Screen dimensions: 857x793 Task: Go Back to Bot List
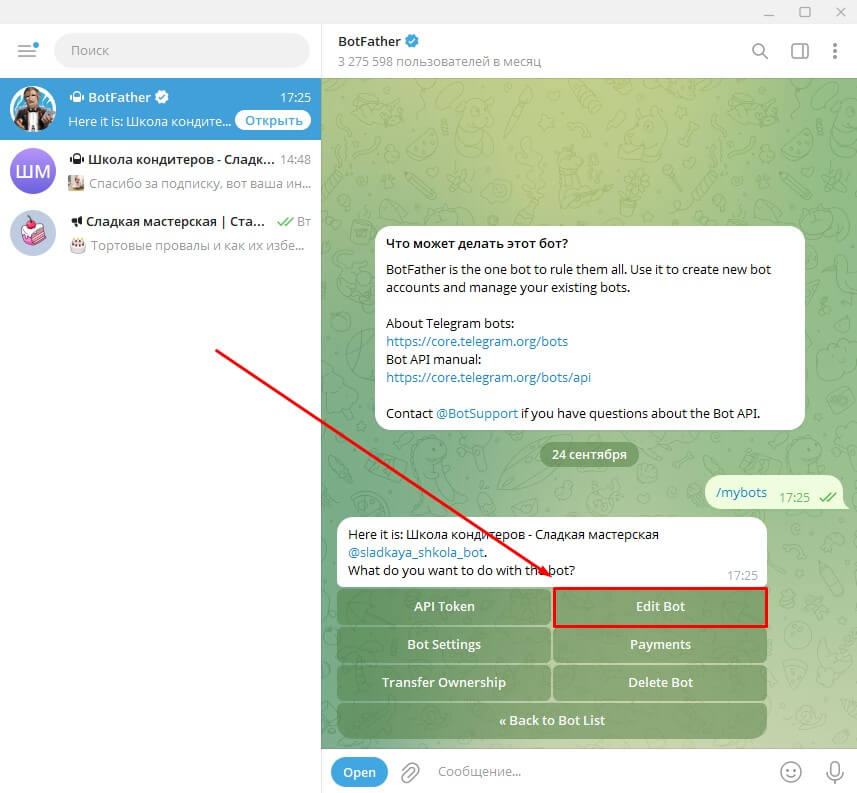pos(552,721)
